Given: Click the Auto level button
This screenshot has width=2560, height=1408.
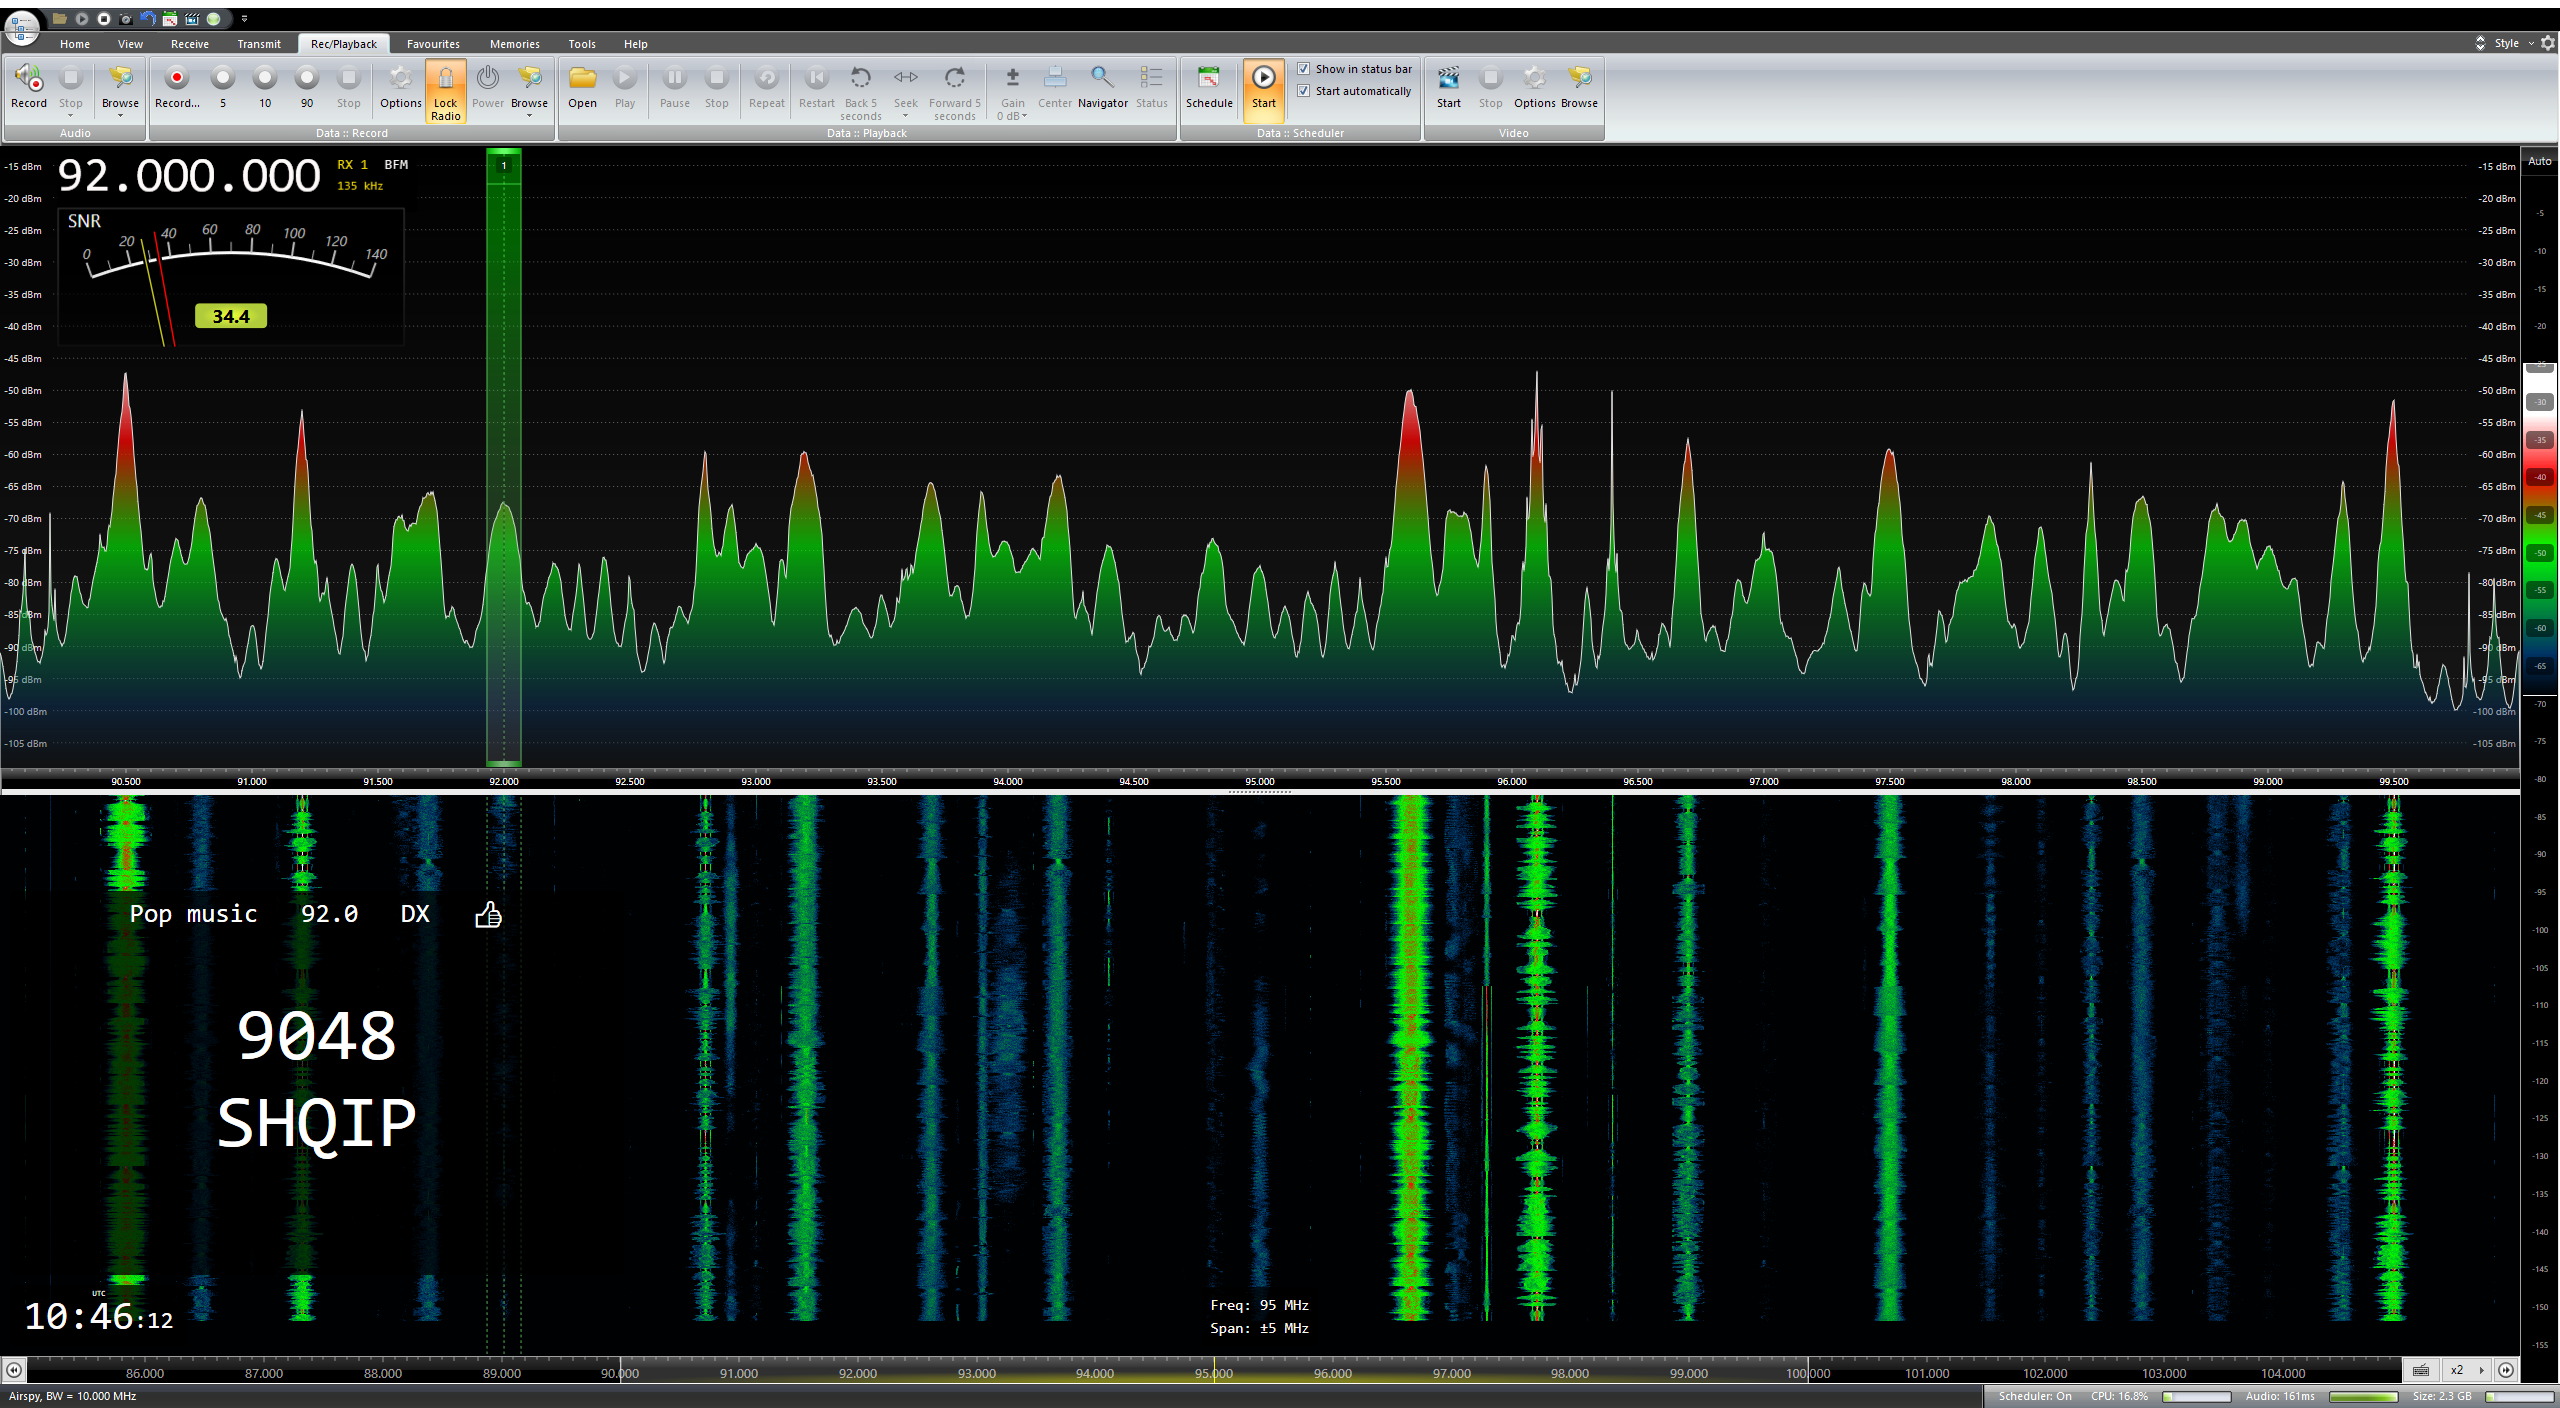Looking at the screenshot, I should click(2539, 161).
